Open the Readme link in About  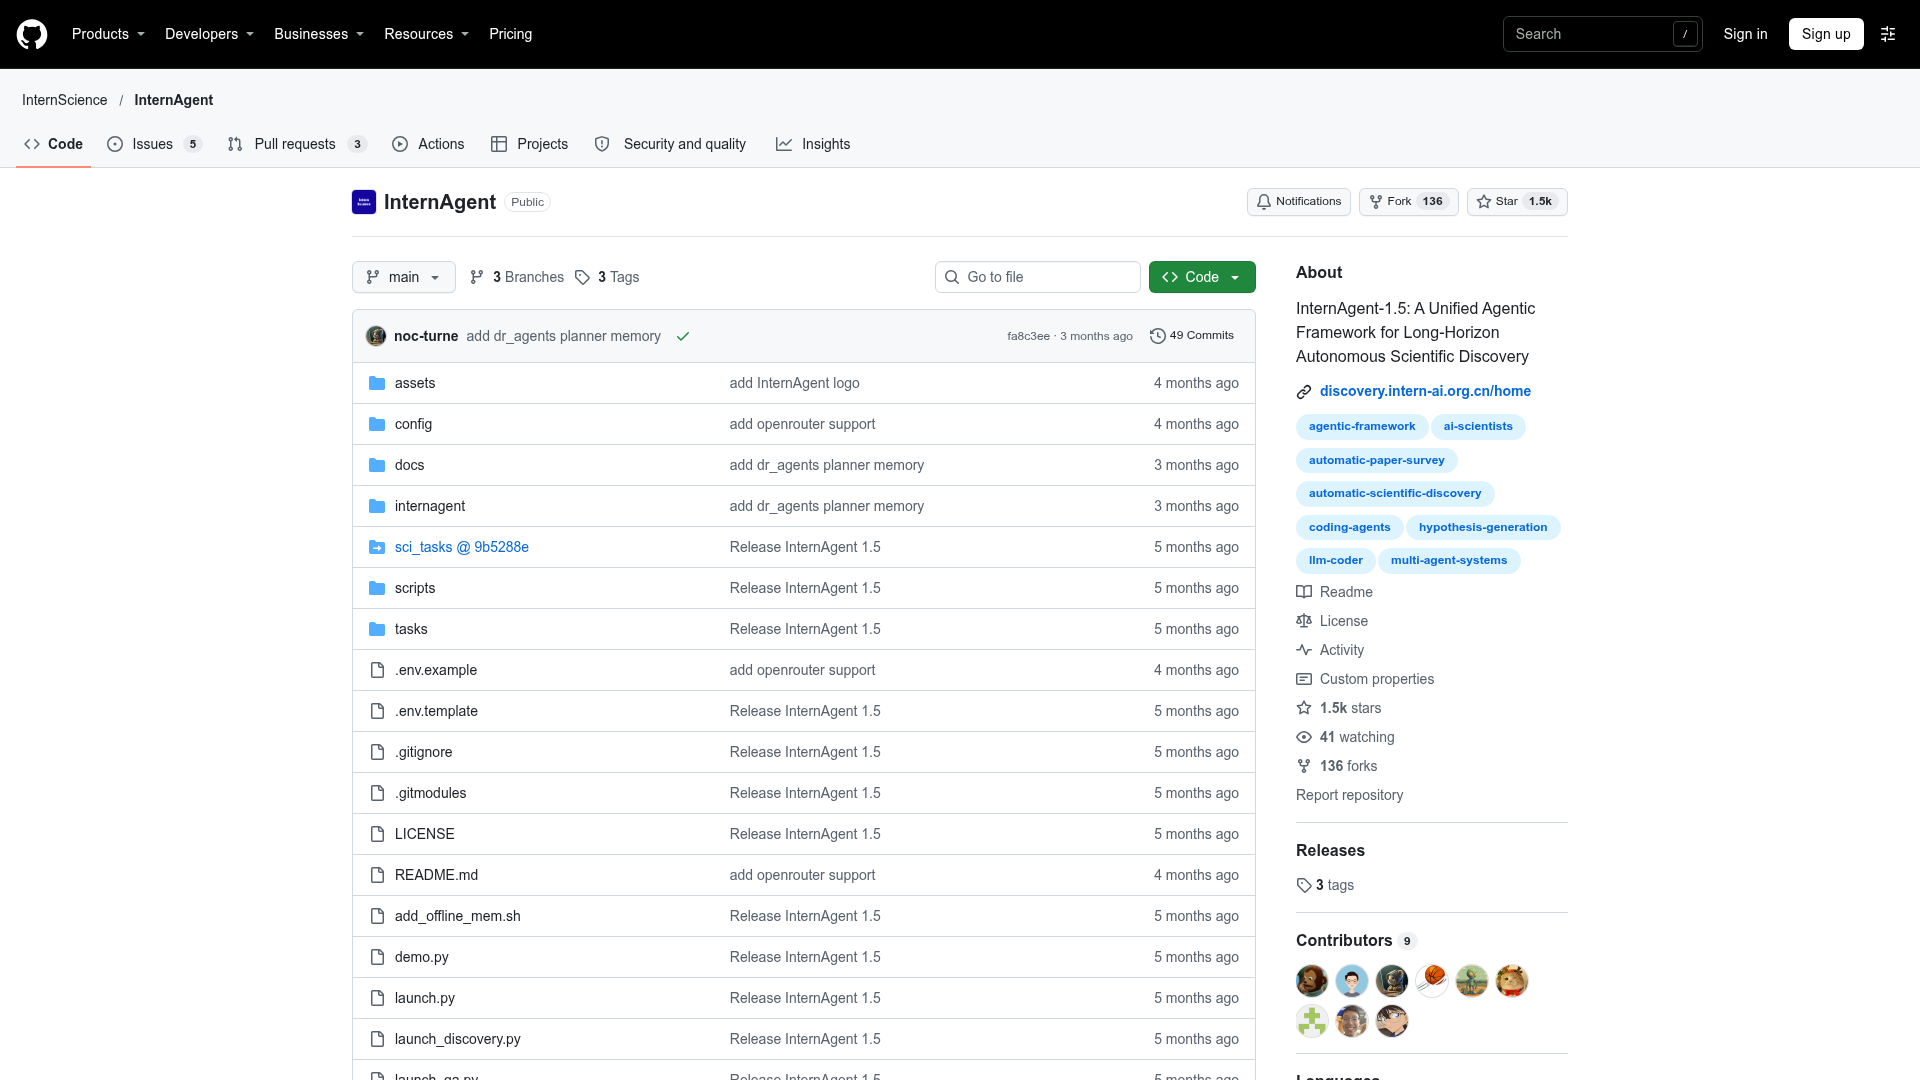pyautogui.click(x=1334, y=592)
